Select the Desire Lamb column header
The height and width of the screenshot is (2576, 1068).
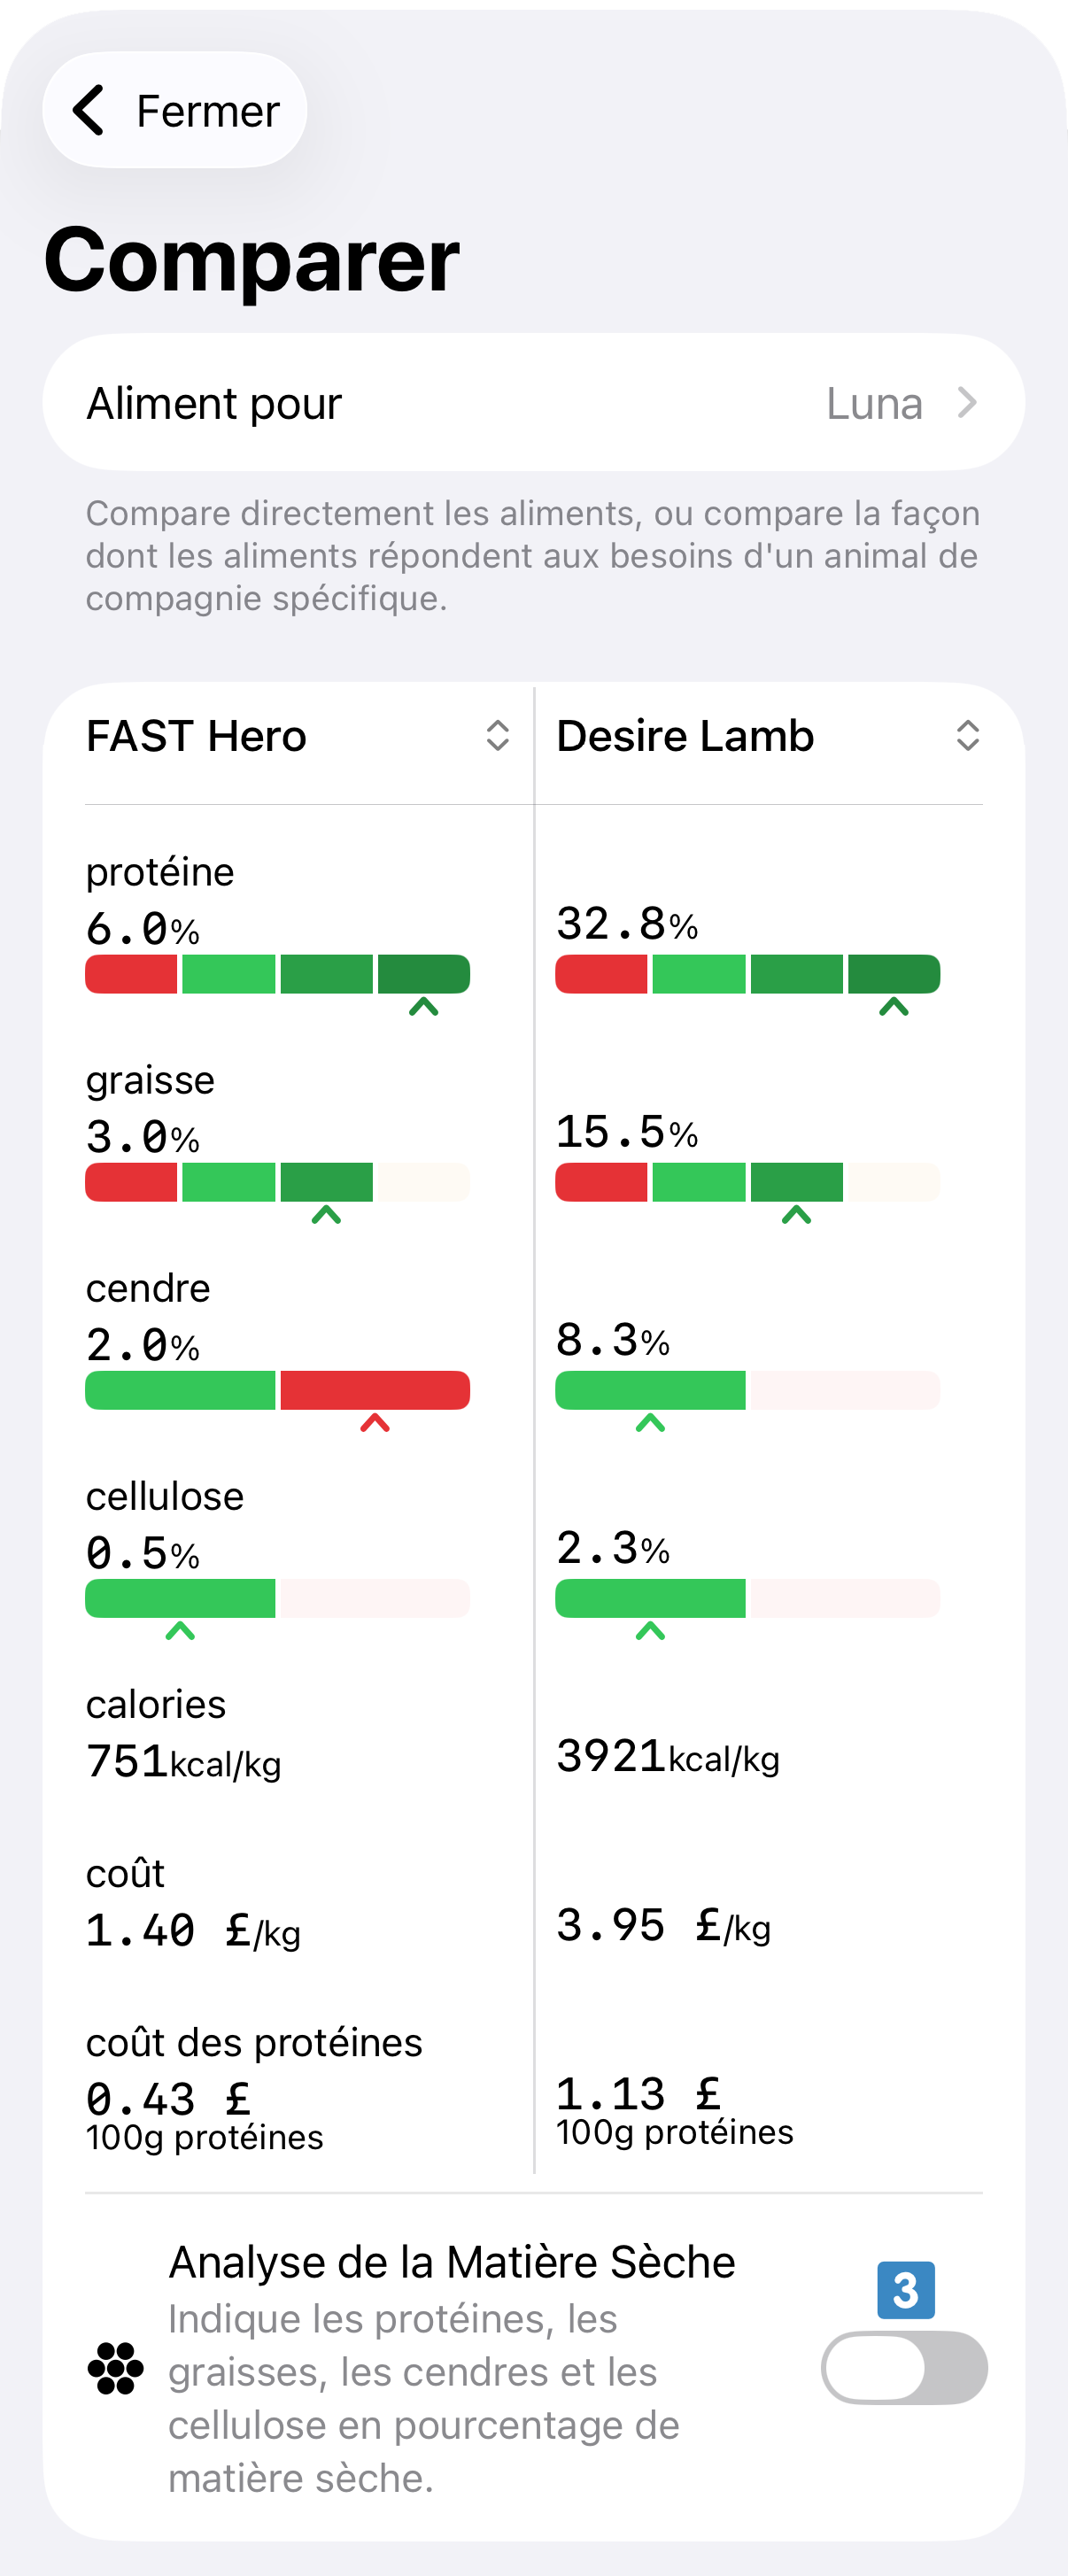pyautogui.click(x=685, y=736)
